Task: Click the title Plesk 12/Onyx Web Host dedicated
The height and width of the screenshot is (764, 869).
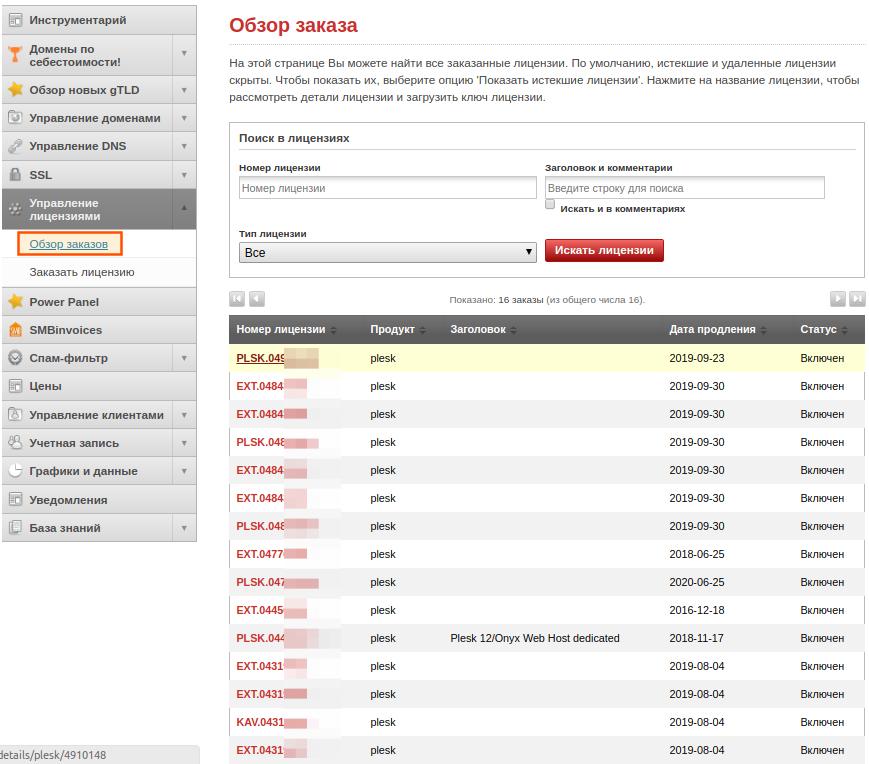Action: (x=535, y=638)
